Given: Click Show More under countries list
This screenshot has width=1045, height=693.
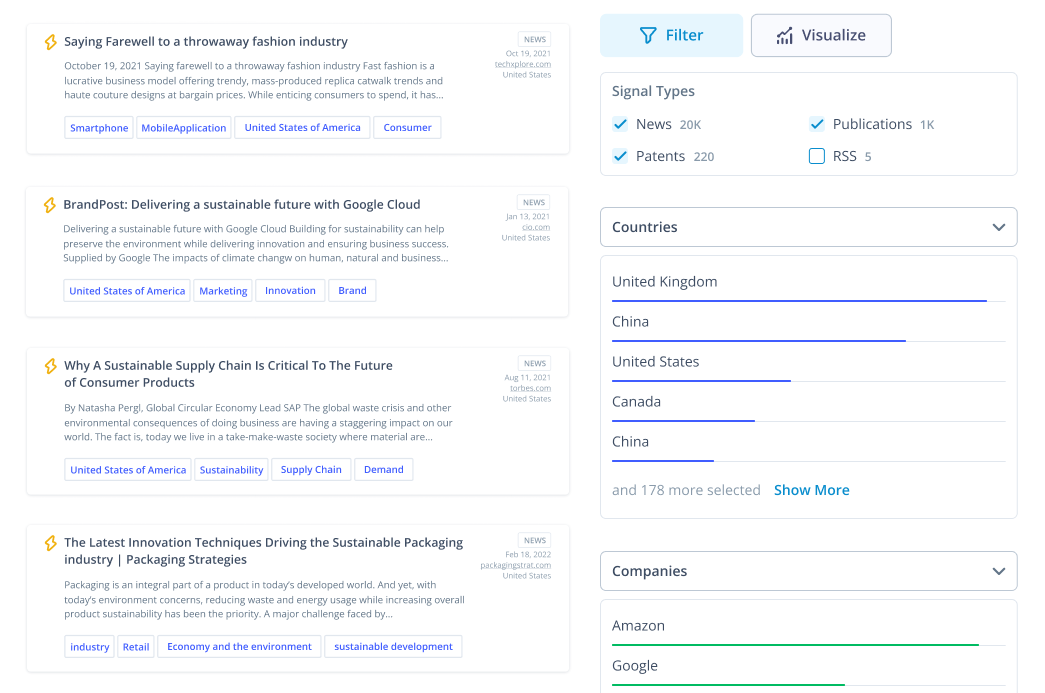Looking at the screenshot, I should (x=811, y=490).
